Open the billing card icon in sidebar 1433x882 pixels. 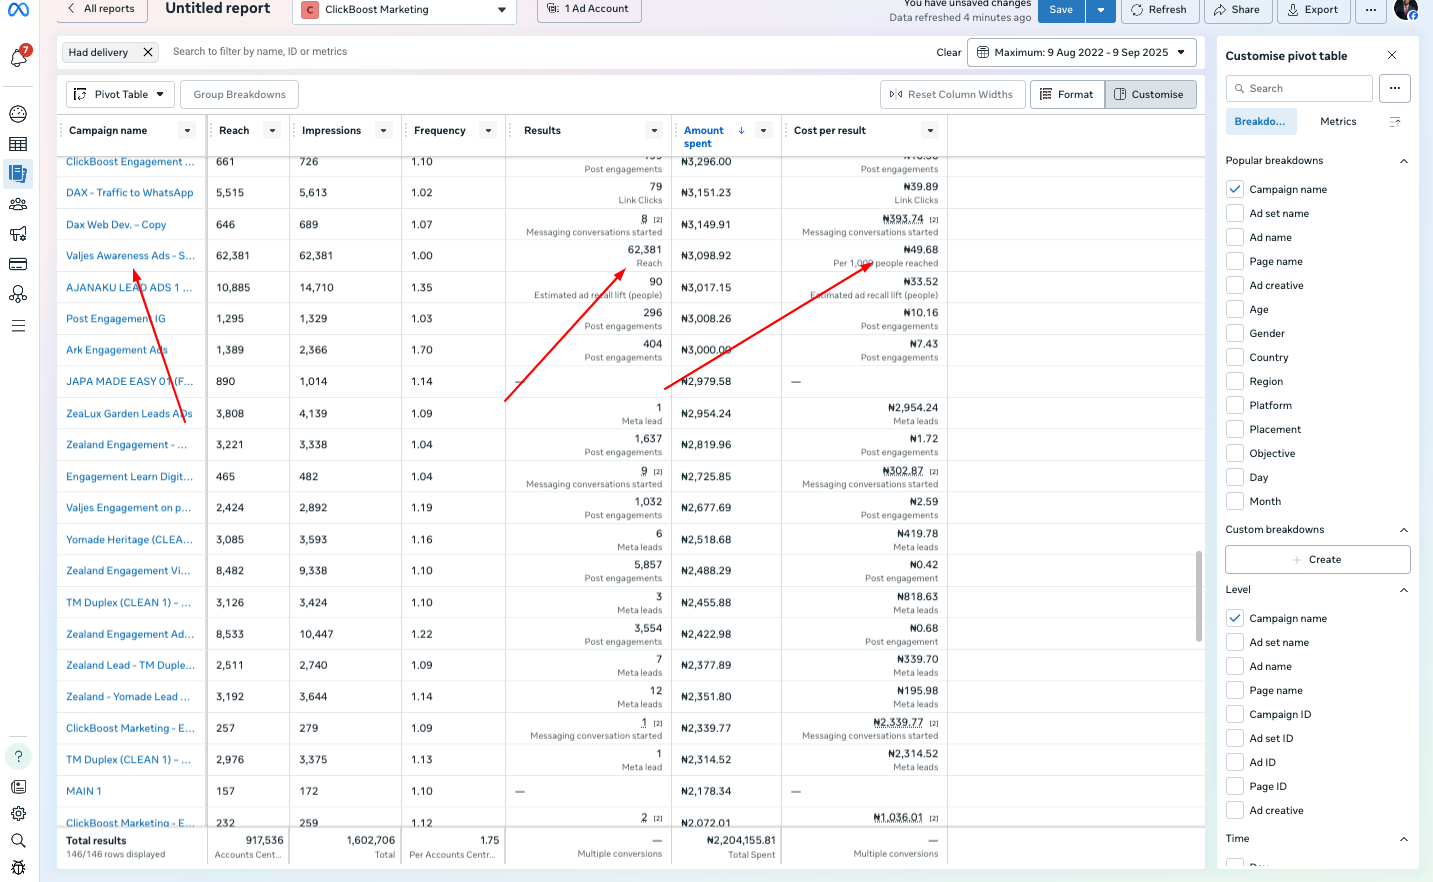click(18, 264)
